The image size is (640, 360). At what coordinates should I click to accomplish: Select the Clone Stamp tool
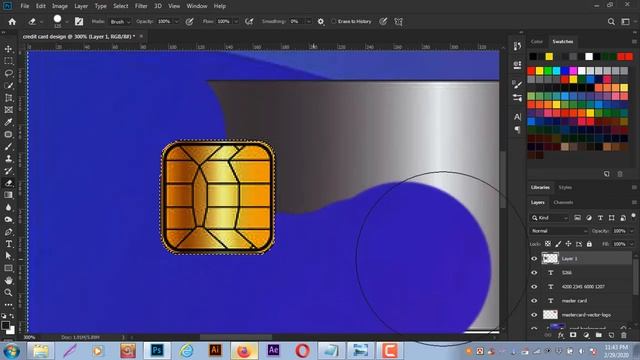8,159
